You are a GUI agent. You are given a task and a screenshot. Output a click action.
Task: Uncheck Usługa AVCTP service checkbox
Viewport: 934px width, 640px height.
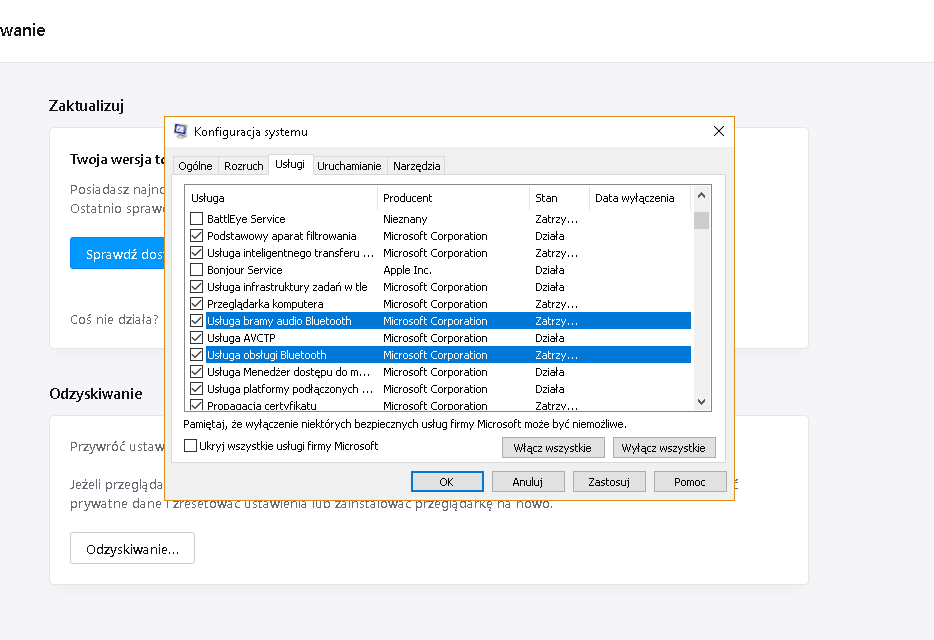(x=197, y=338)
